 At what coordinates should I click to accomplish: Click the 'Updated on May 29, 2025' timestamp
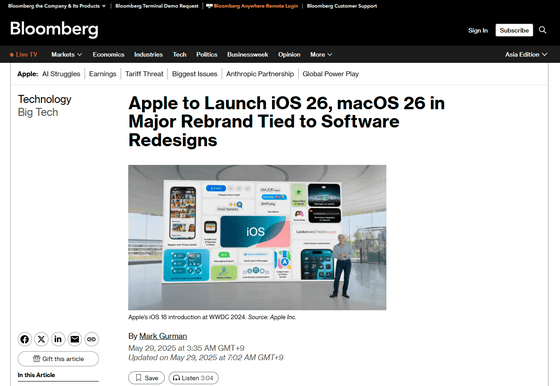[x=206, y=357]
